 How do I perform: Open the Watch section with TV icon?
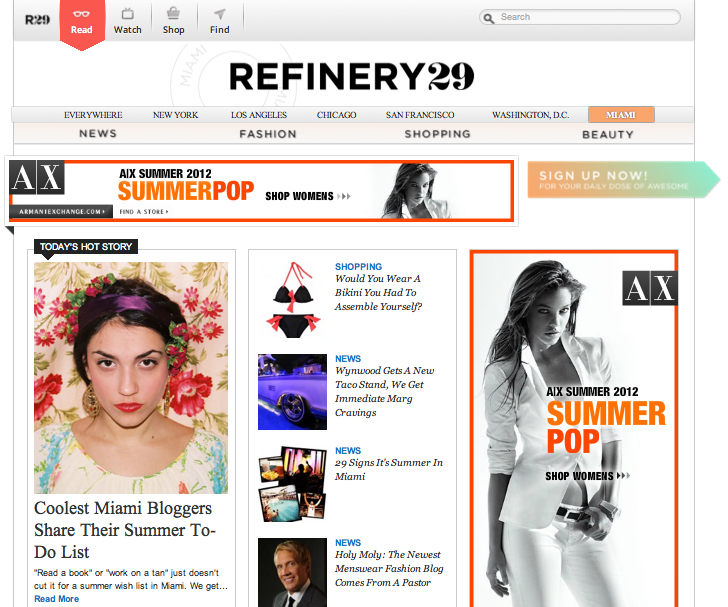(x=128, y=22)
